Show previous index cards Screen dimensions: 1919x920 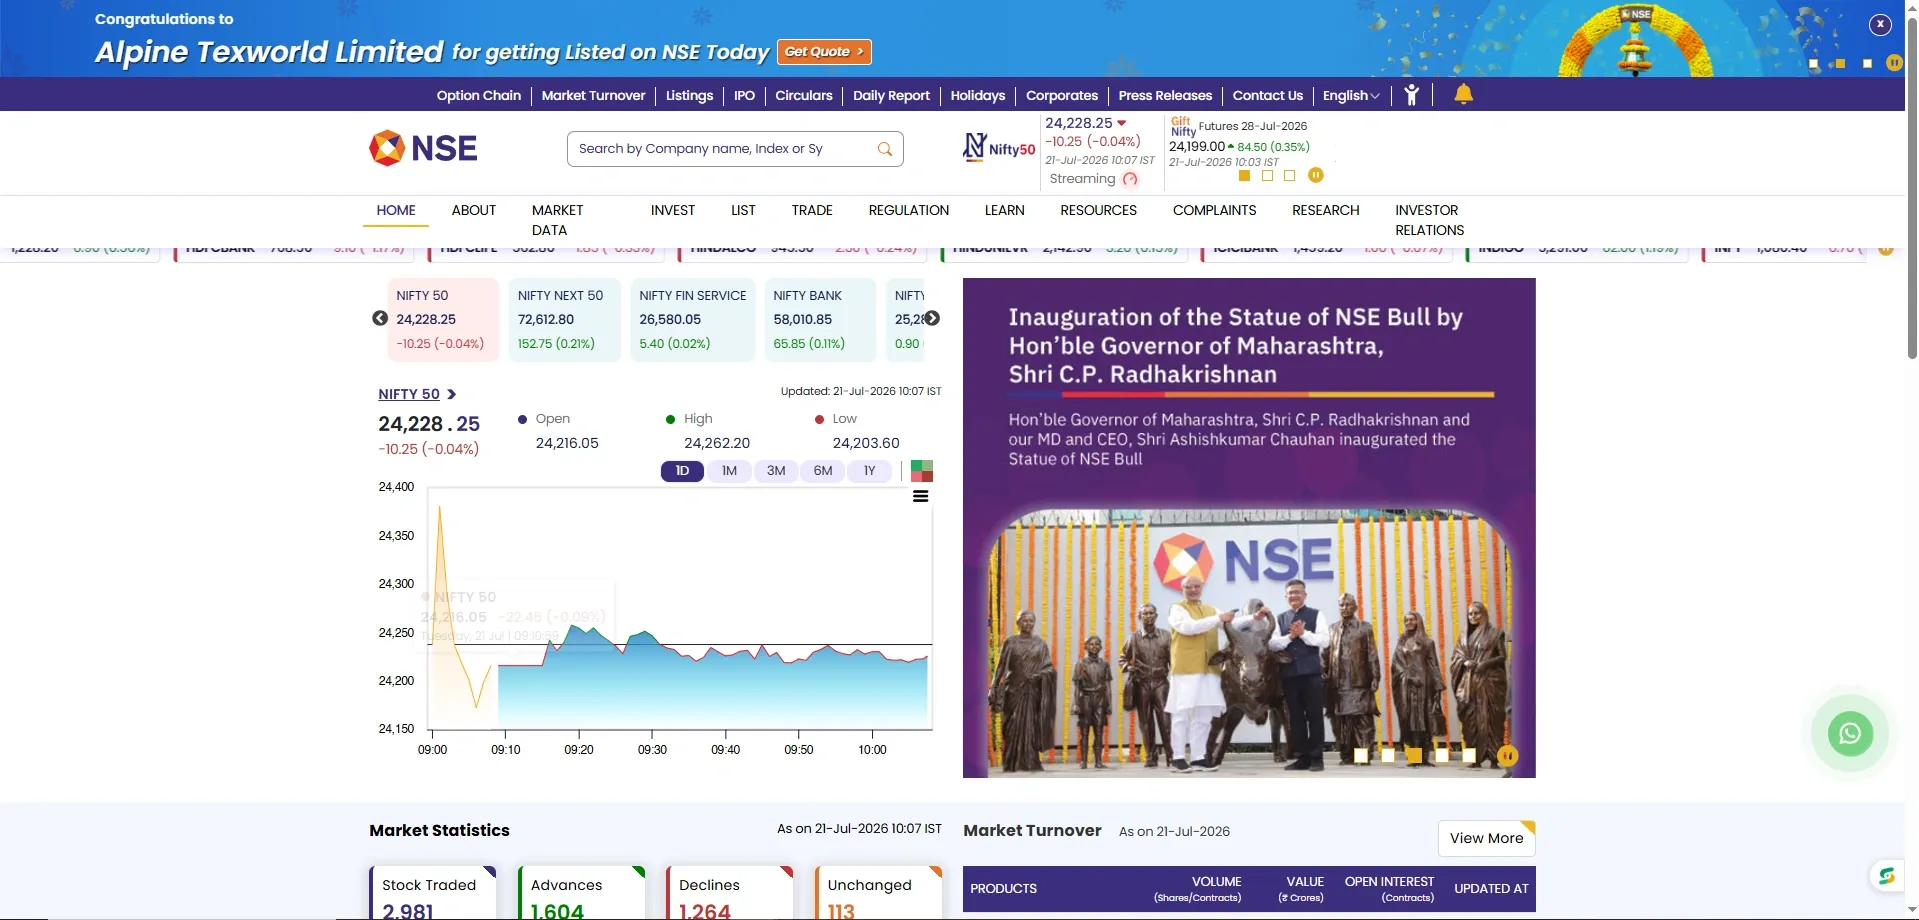pyautogui.click(x=380, y=318)
